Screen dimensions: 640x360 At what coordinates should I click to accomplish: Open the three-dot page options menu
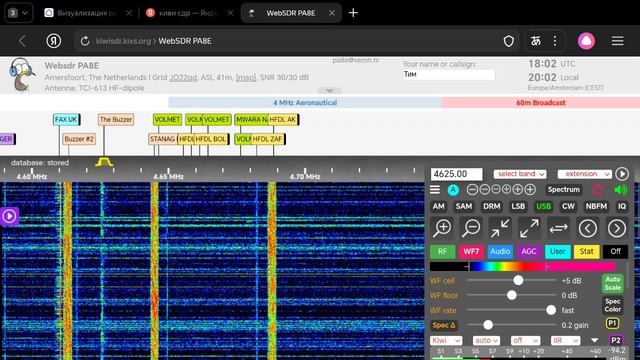point(555,41)
